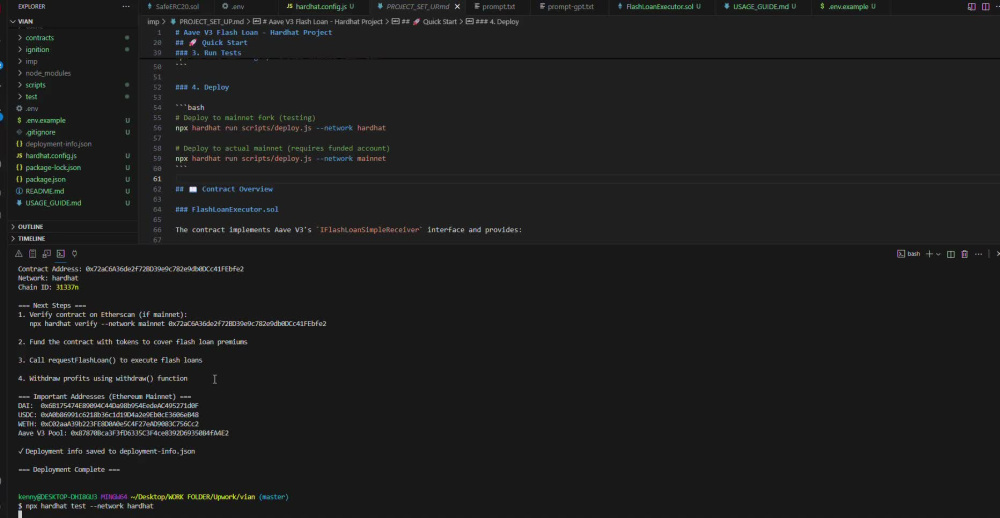Click the npx hardhat verify command in terminal

178,324
